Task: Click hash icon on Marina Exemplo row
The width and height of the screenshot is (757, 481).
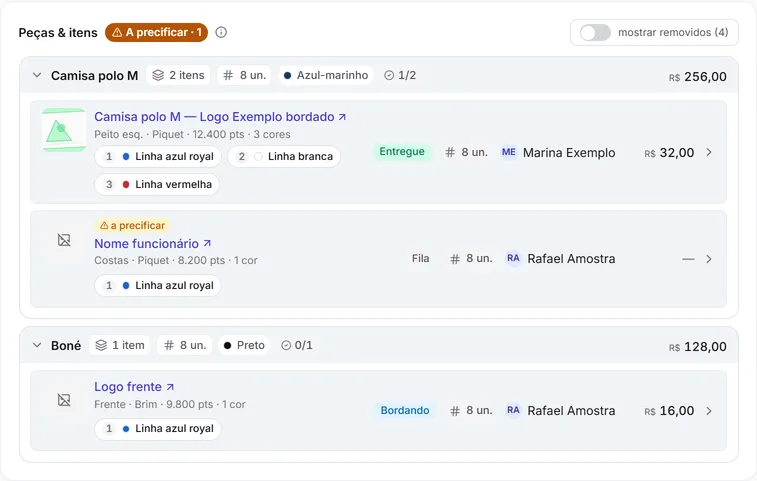Action: coord(450,153)
